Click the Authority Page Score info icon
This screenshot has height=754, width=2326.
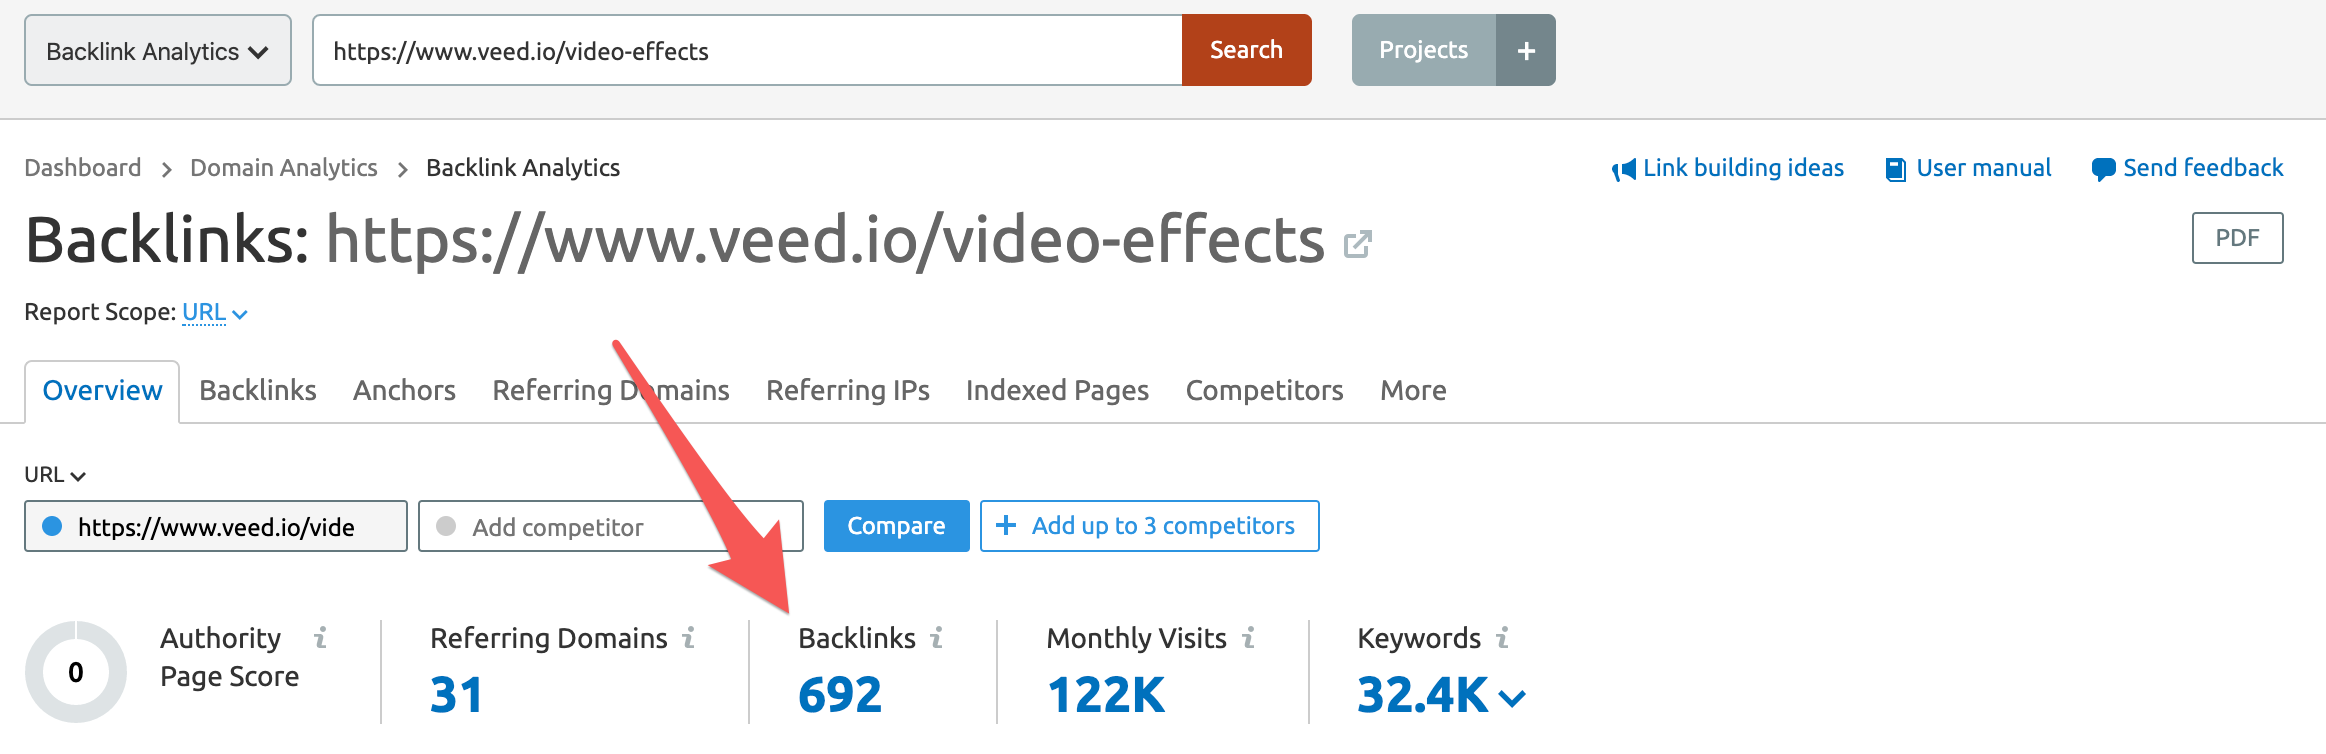tap(320, 638)
